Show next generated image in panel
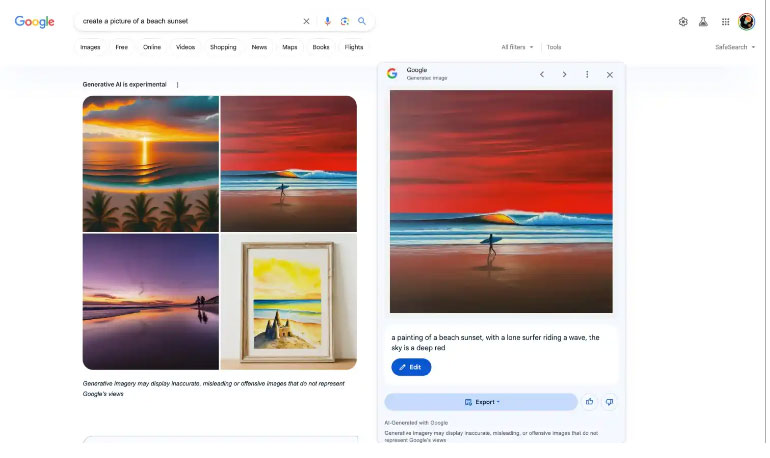Viewport: 770px width, 458px height. pos(564,74)
